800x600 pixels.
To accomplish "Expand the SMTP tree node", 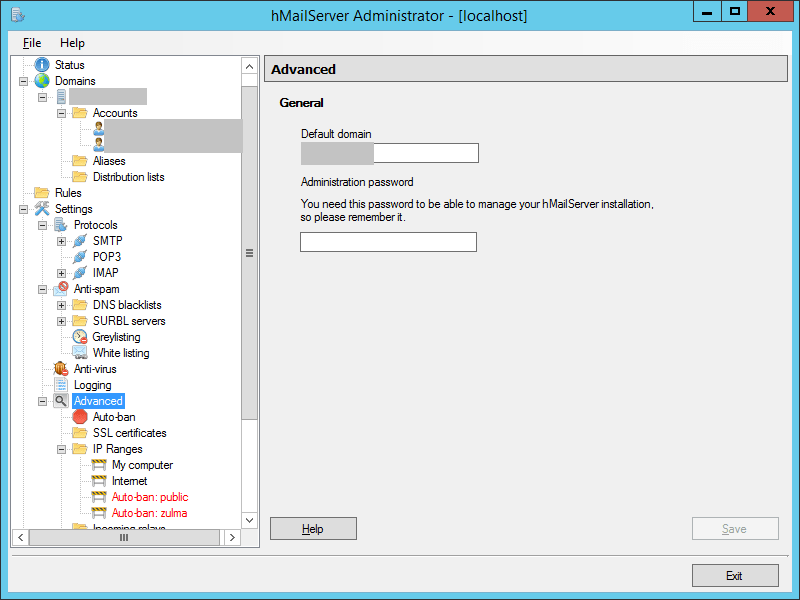I will point(61,241).
